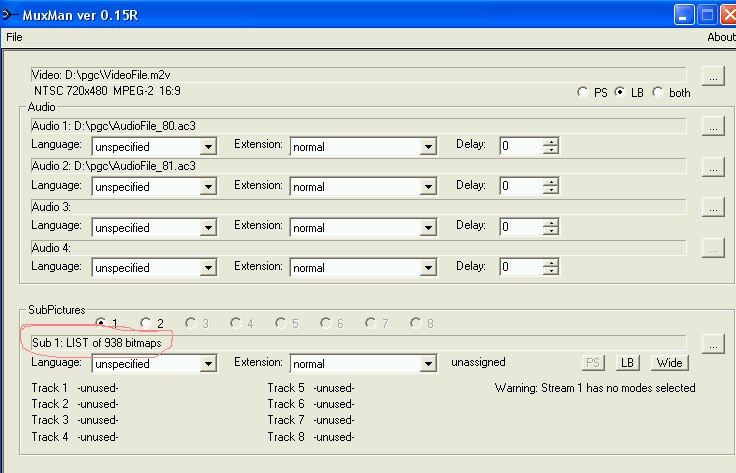Click the Audio 3 Delay value field

521,227
